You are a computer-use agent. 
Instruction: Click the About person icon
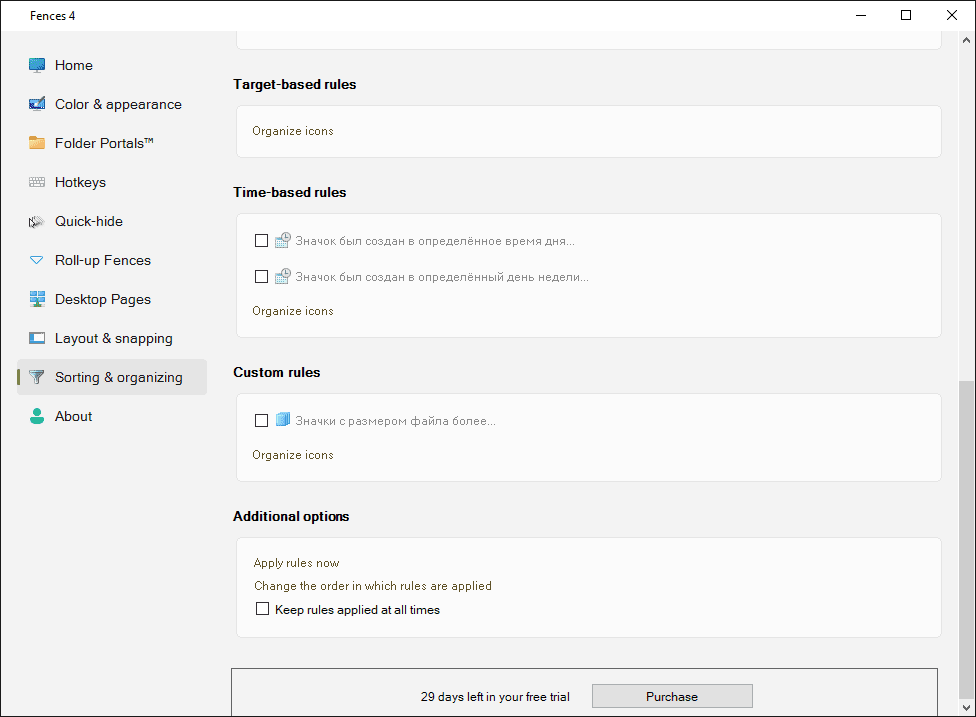37,416
